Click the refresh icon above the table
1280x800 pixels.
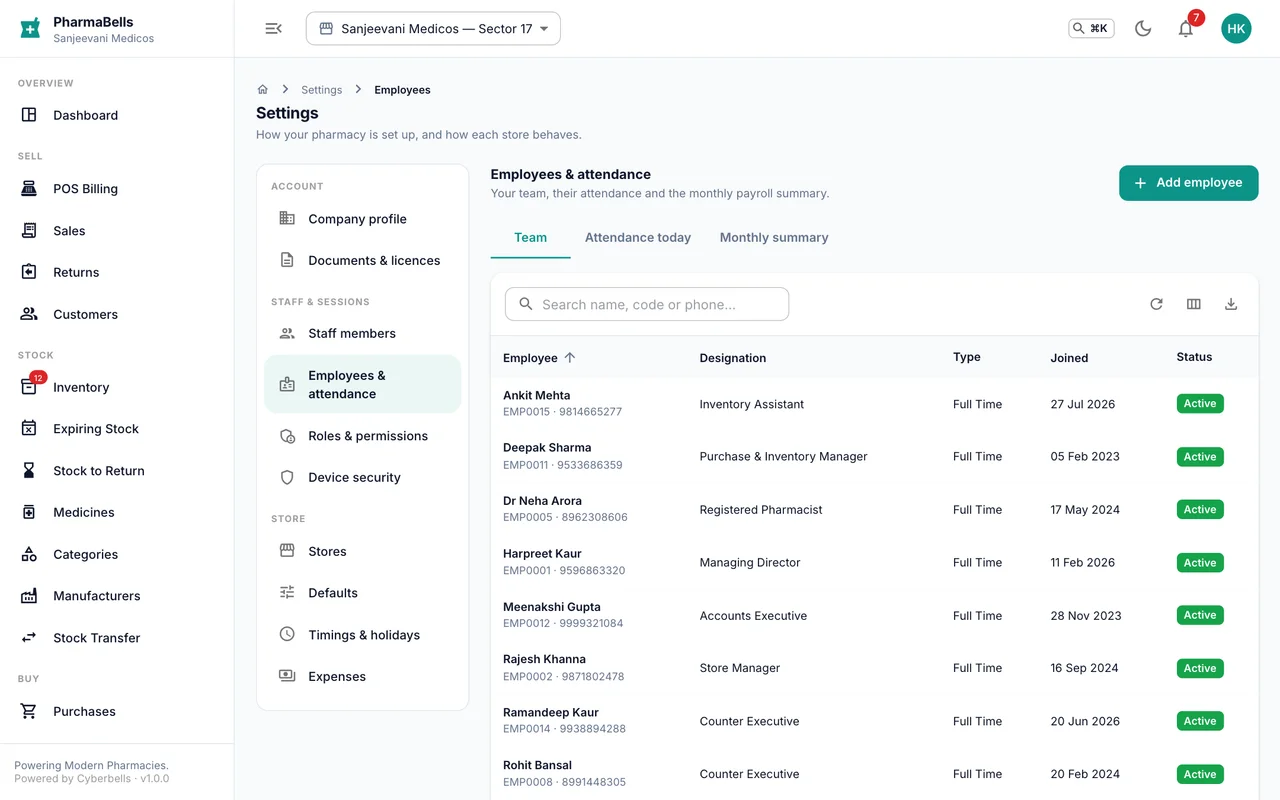pos(1156,304)
